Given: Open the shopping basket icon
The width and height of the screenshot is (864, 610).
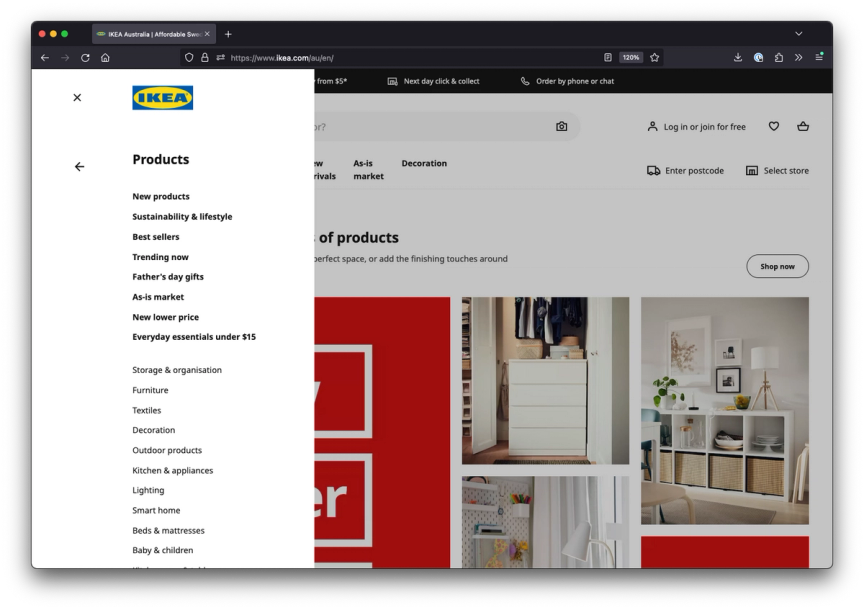Looking at the screenshot, I should (x=803, y=126).
